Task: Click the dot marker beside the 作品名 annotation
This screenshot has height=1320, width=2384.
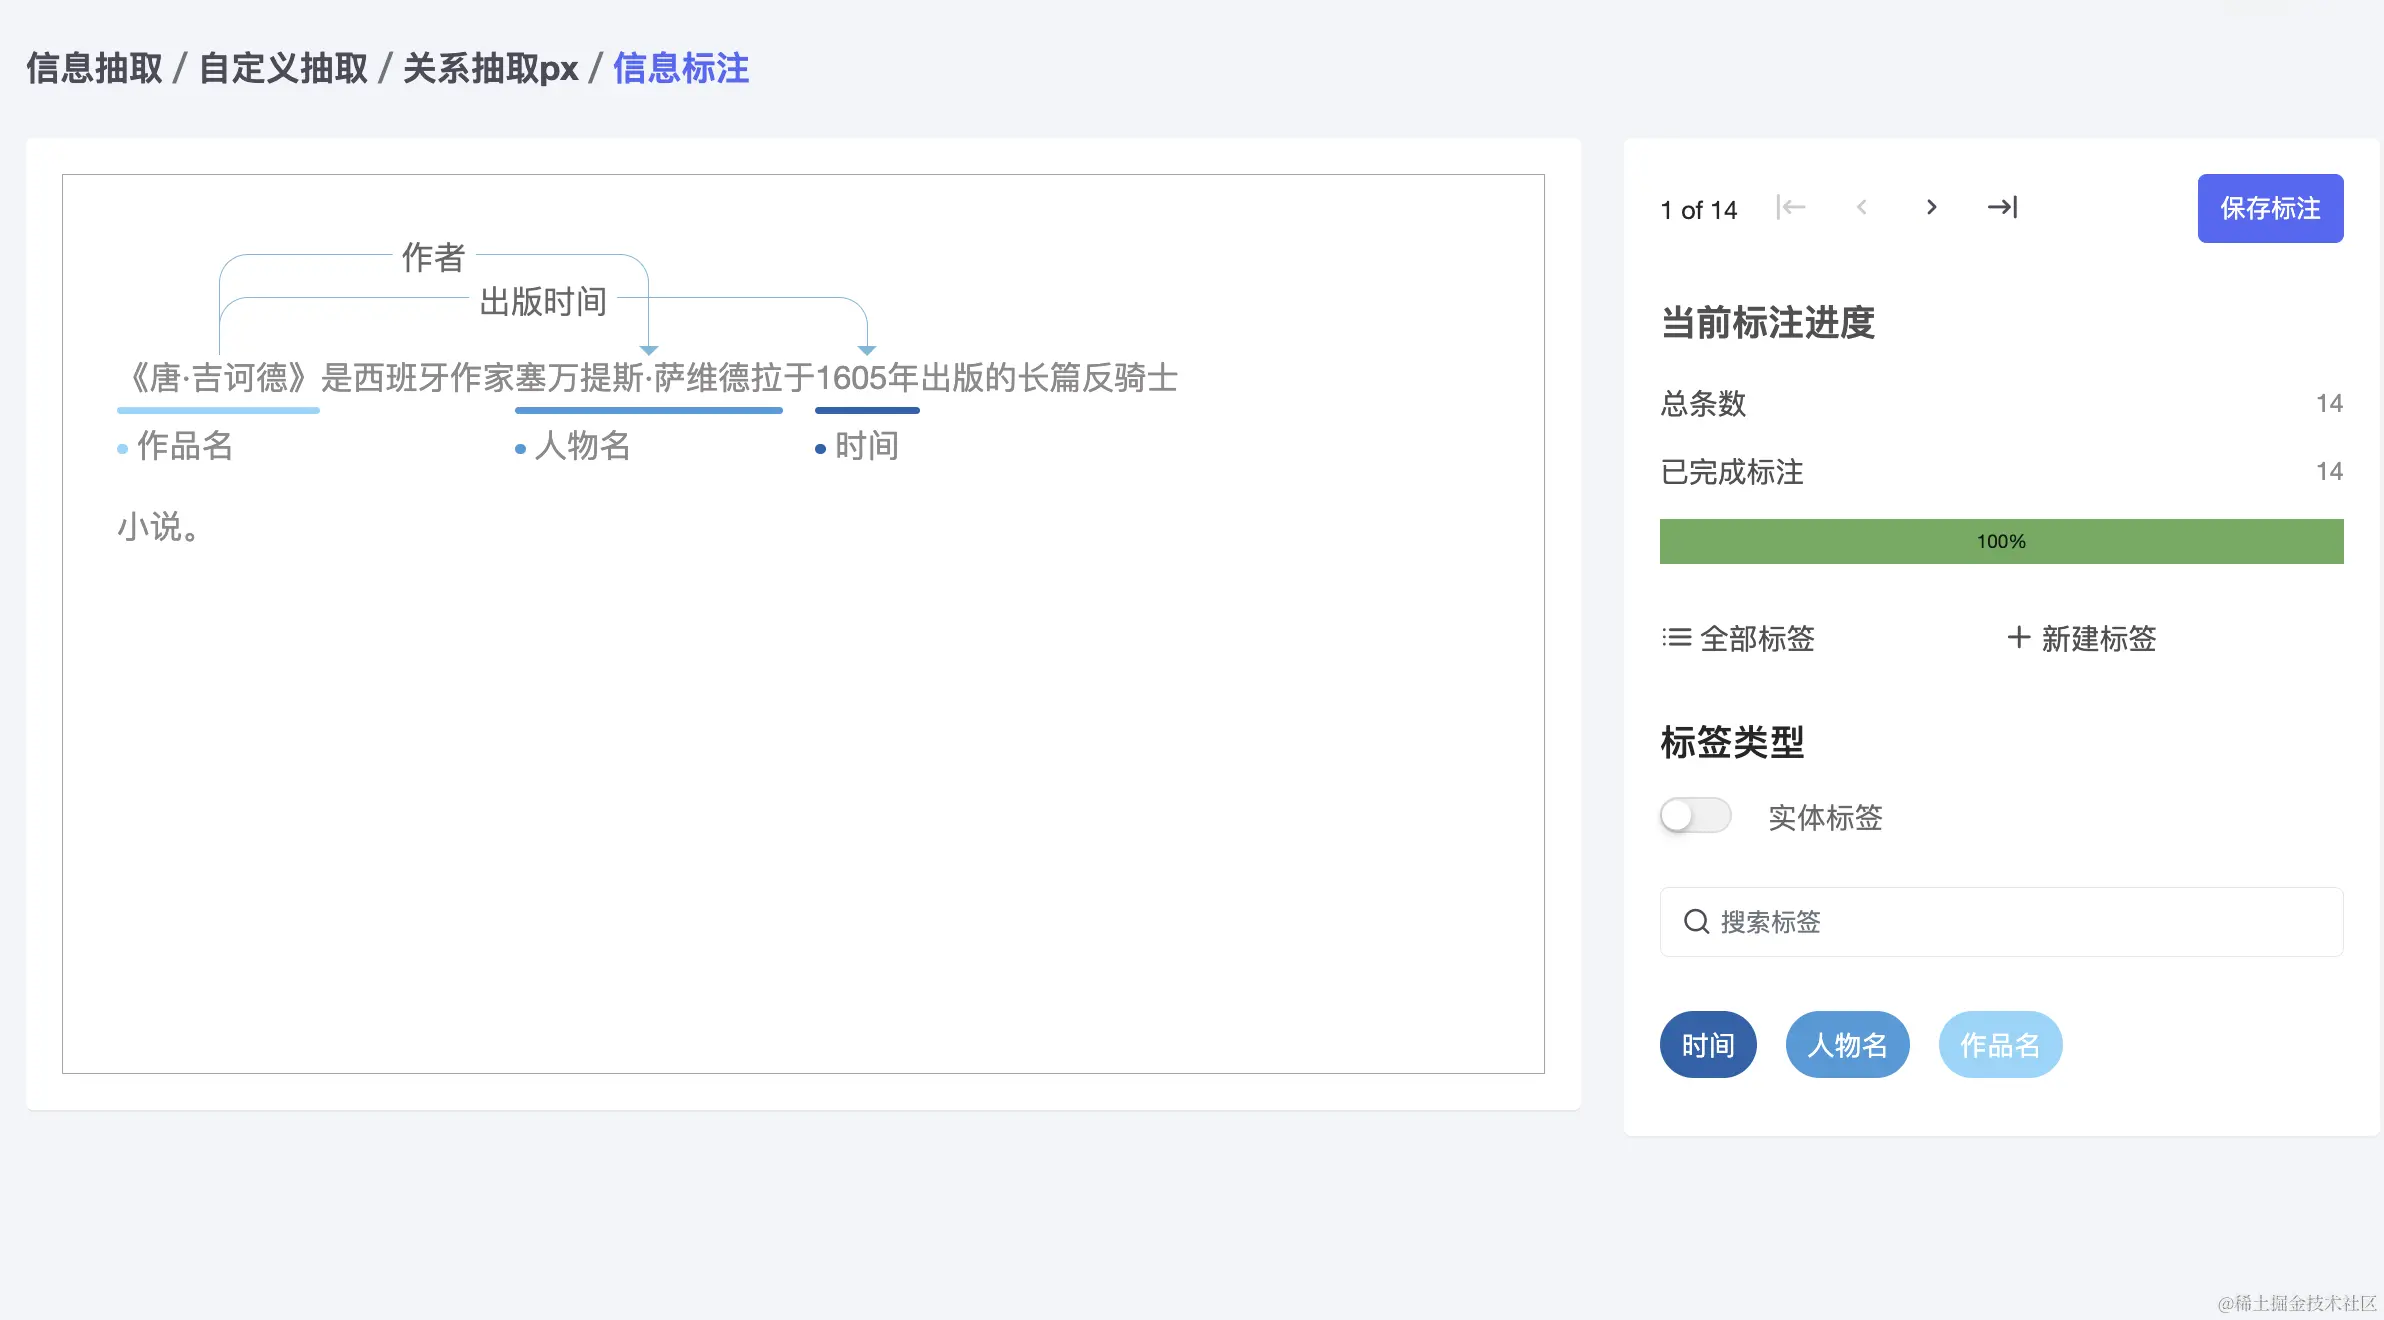Action: pyautogui.click(x=122, y=448)
